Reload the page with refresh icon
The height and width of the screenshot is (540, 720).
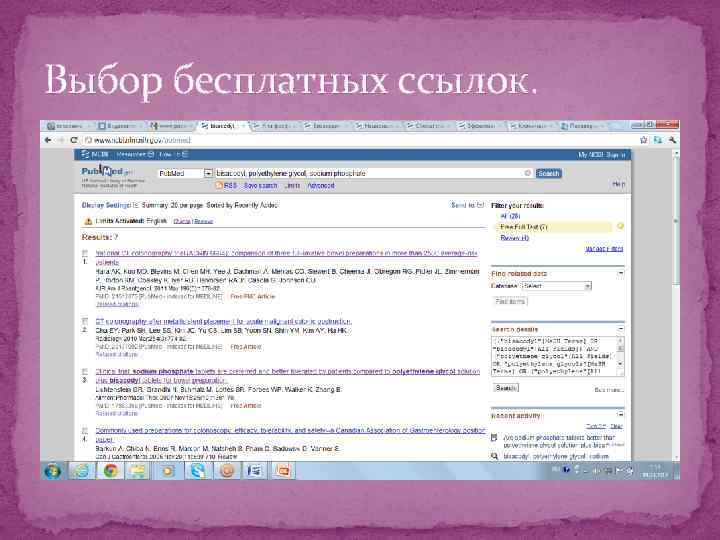pyautogui.click(x=73, y=140)
